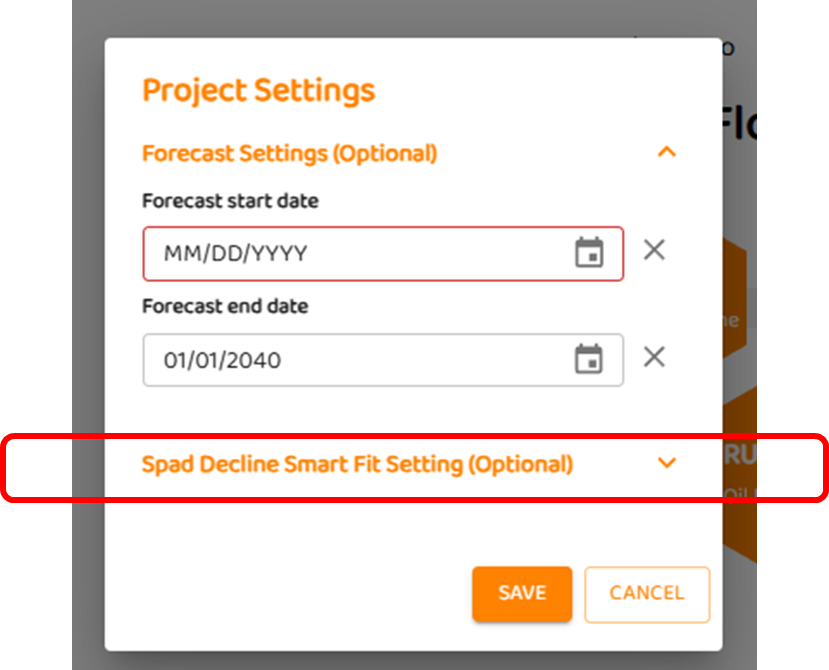Click the Forecast end date label
This screenshot has height=670, width=829.
tap(225, 306)
